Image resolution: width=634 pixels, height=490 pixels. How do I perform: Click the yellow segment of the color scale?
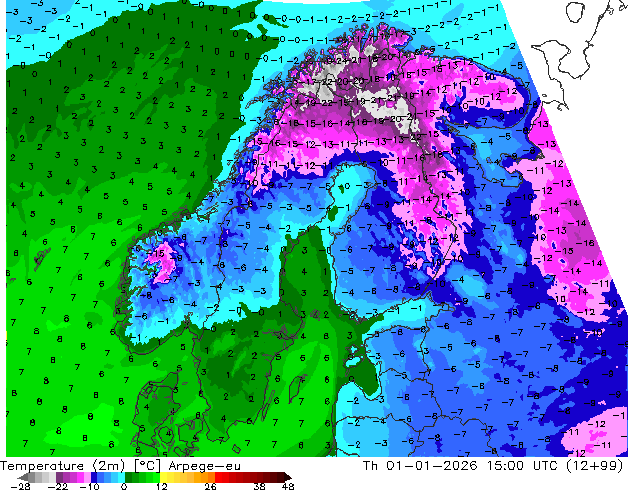[x=163, y=477]
